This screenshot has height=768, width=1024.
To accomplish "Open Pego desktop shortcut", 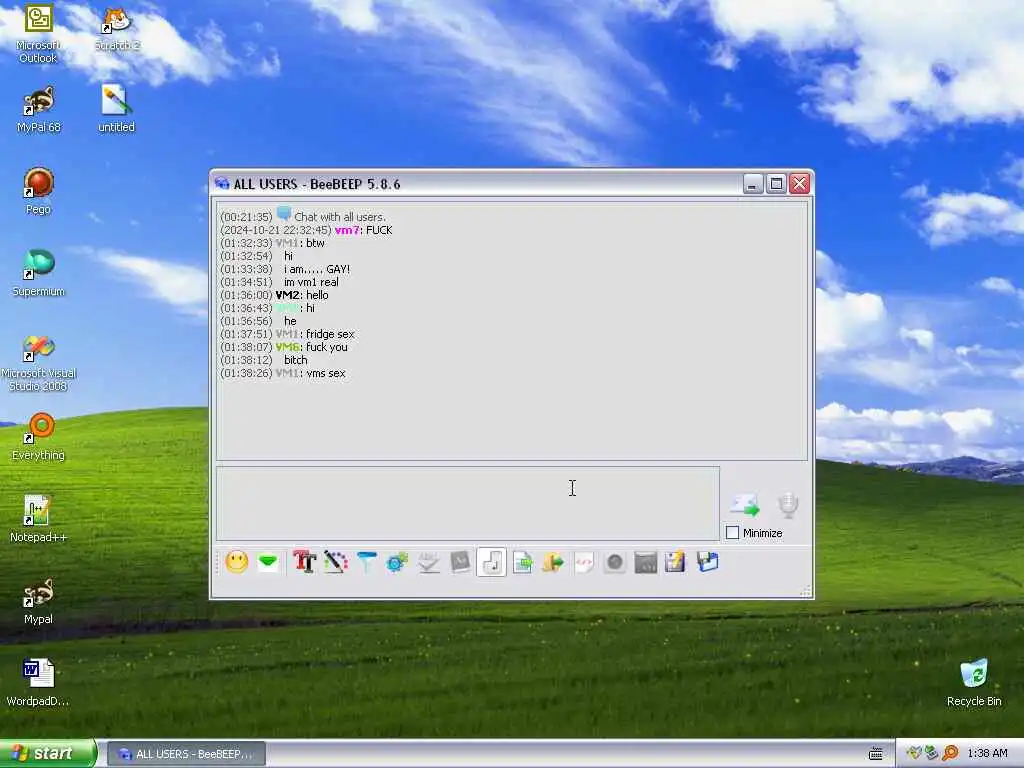I will [38, 191].
